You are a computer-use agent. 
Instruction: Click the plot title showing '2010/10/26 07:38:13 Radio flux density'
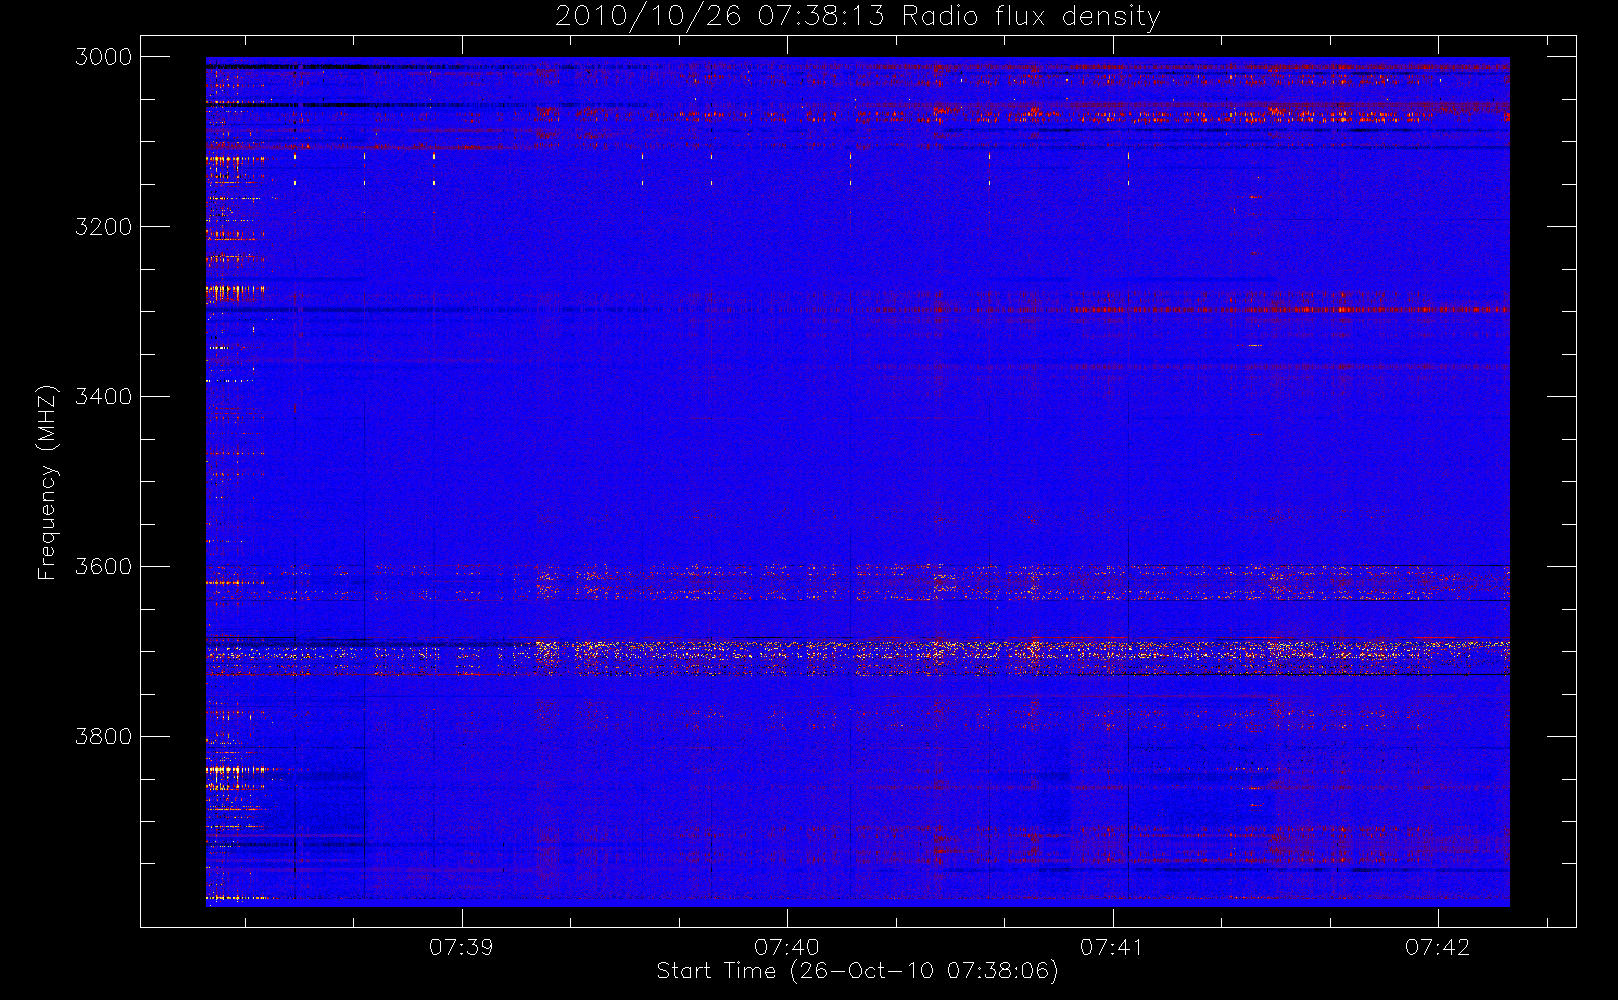point(858,17)
